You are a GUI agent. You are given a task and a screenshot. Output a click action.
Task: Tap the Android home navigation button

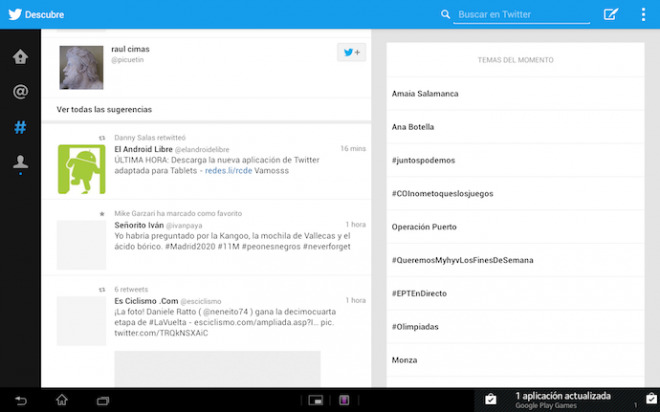[x=62, y=400]
